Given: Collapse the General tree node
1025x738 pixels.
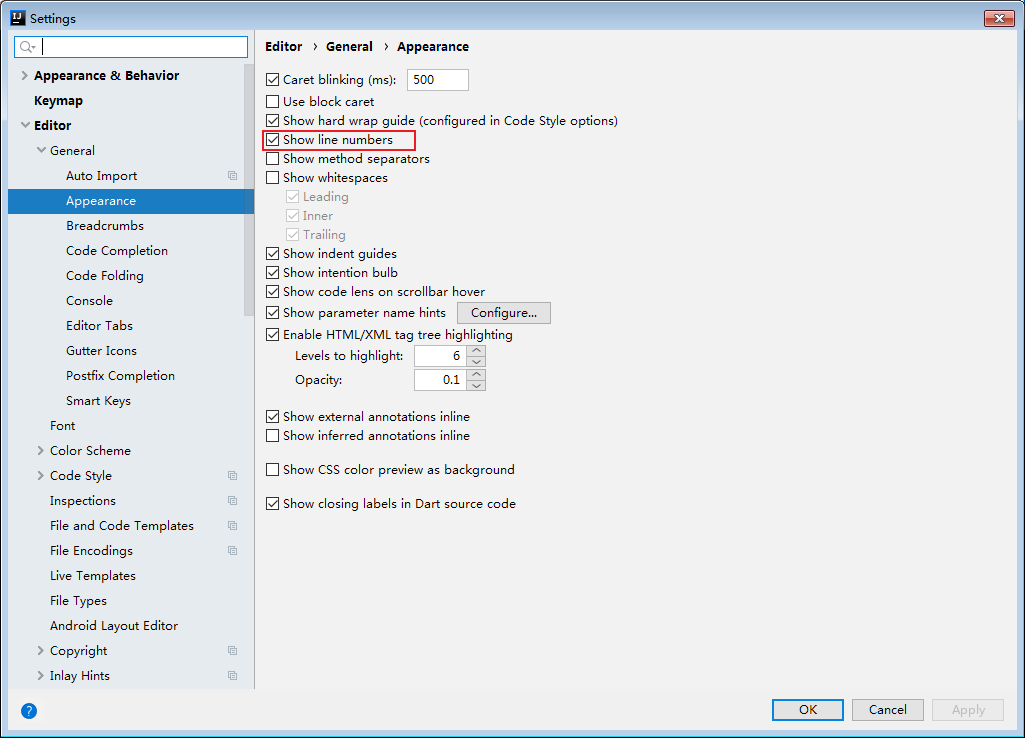Looking at the screenshot, I should [x=41, y=150].
